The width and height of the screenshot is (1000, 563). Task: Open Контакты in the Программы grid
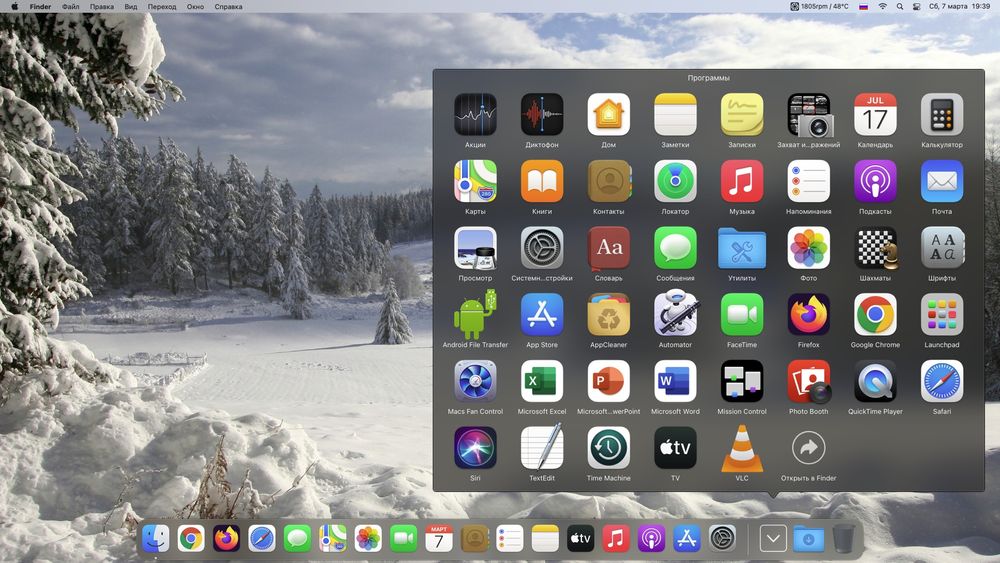[x=608, y=181]
